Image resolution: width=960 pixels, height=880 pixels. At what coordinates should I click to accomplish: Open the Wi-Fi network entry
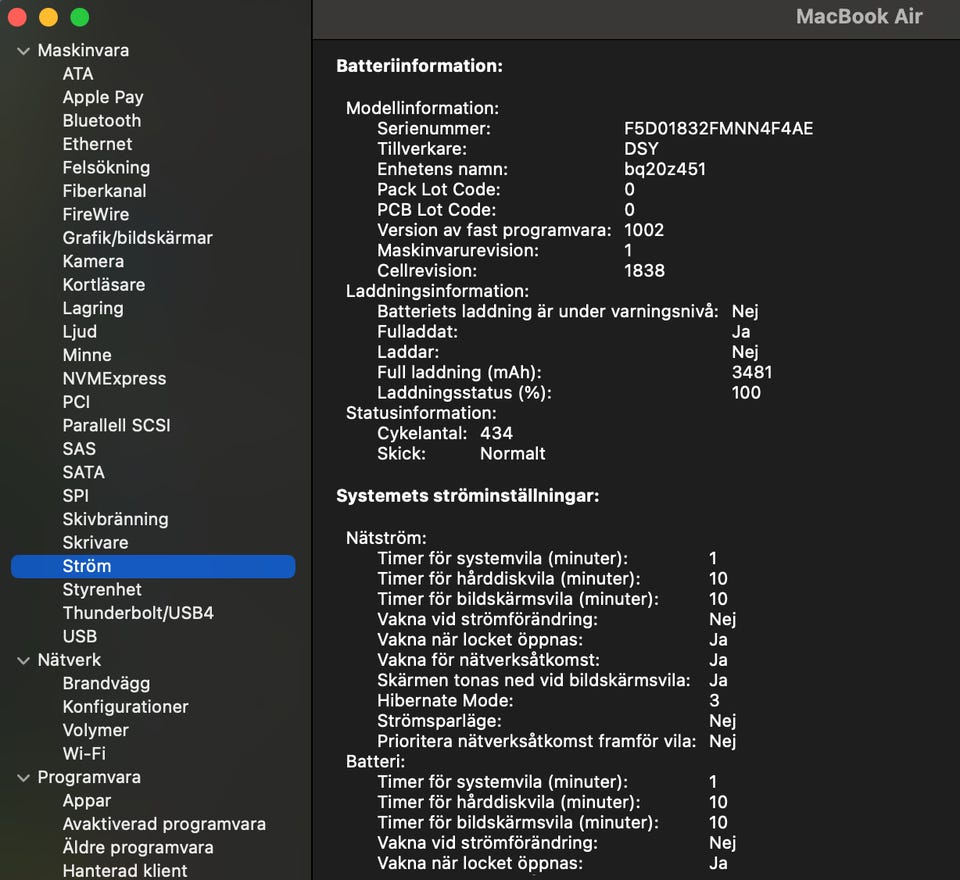click(84, 754)
